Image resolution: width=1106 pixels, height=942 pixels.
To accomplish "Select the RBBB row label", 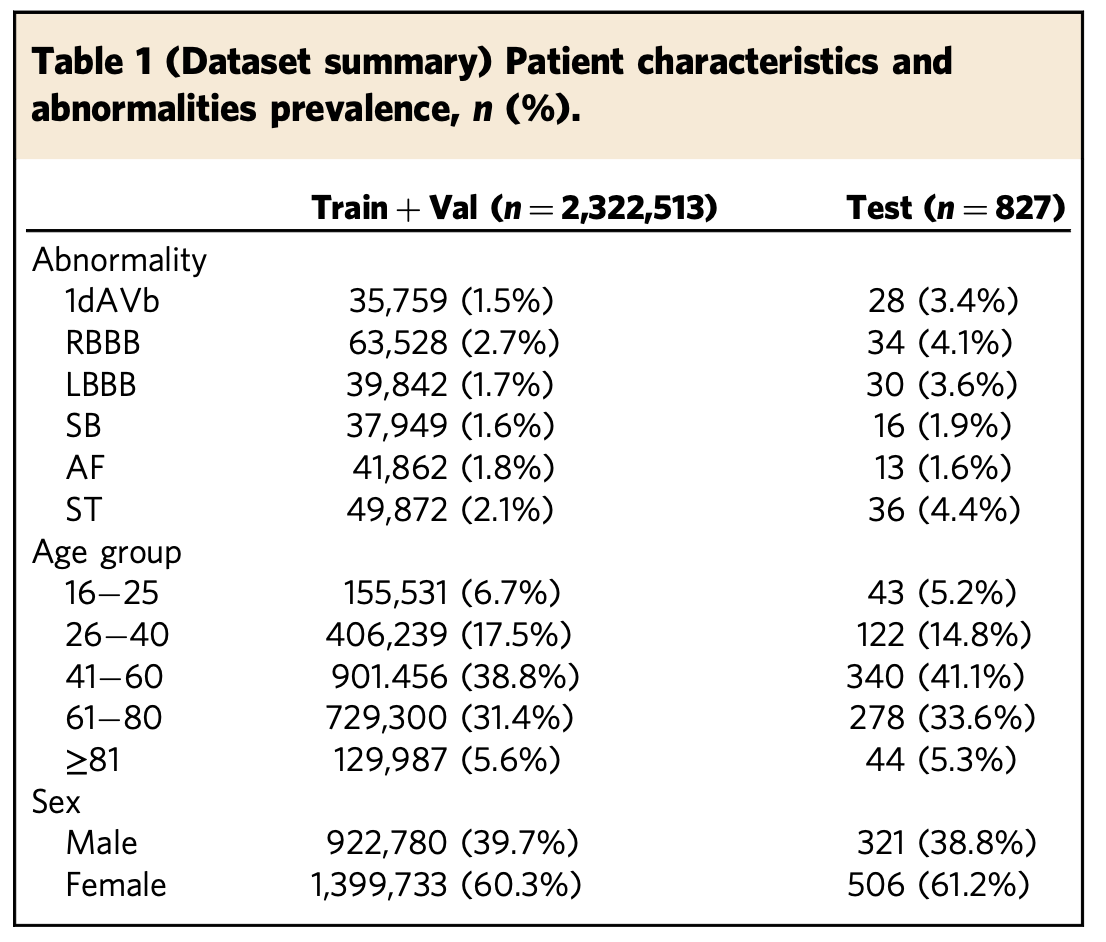I will (103, 344).
